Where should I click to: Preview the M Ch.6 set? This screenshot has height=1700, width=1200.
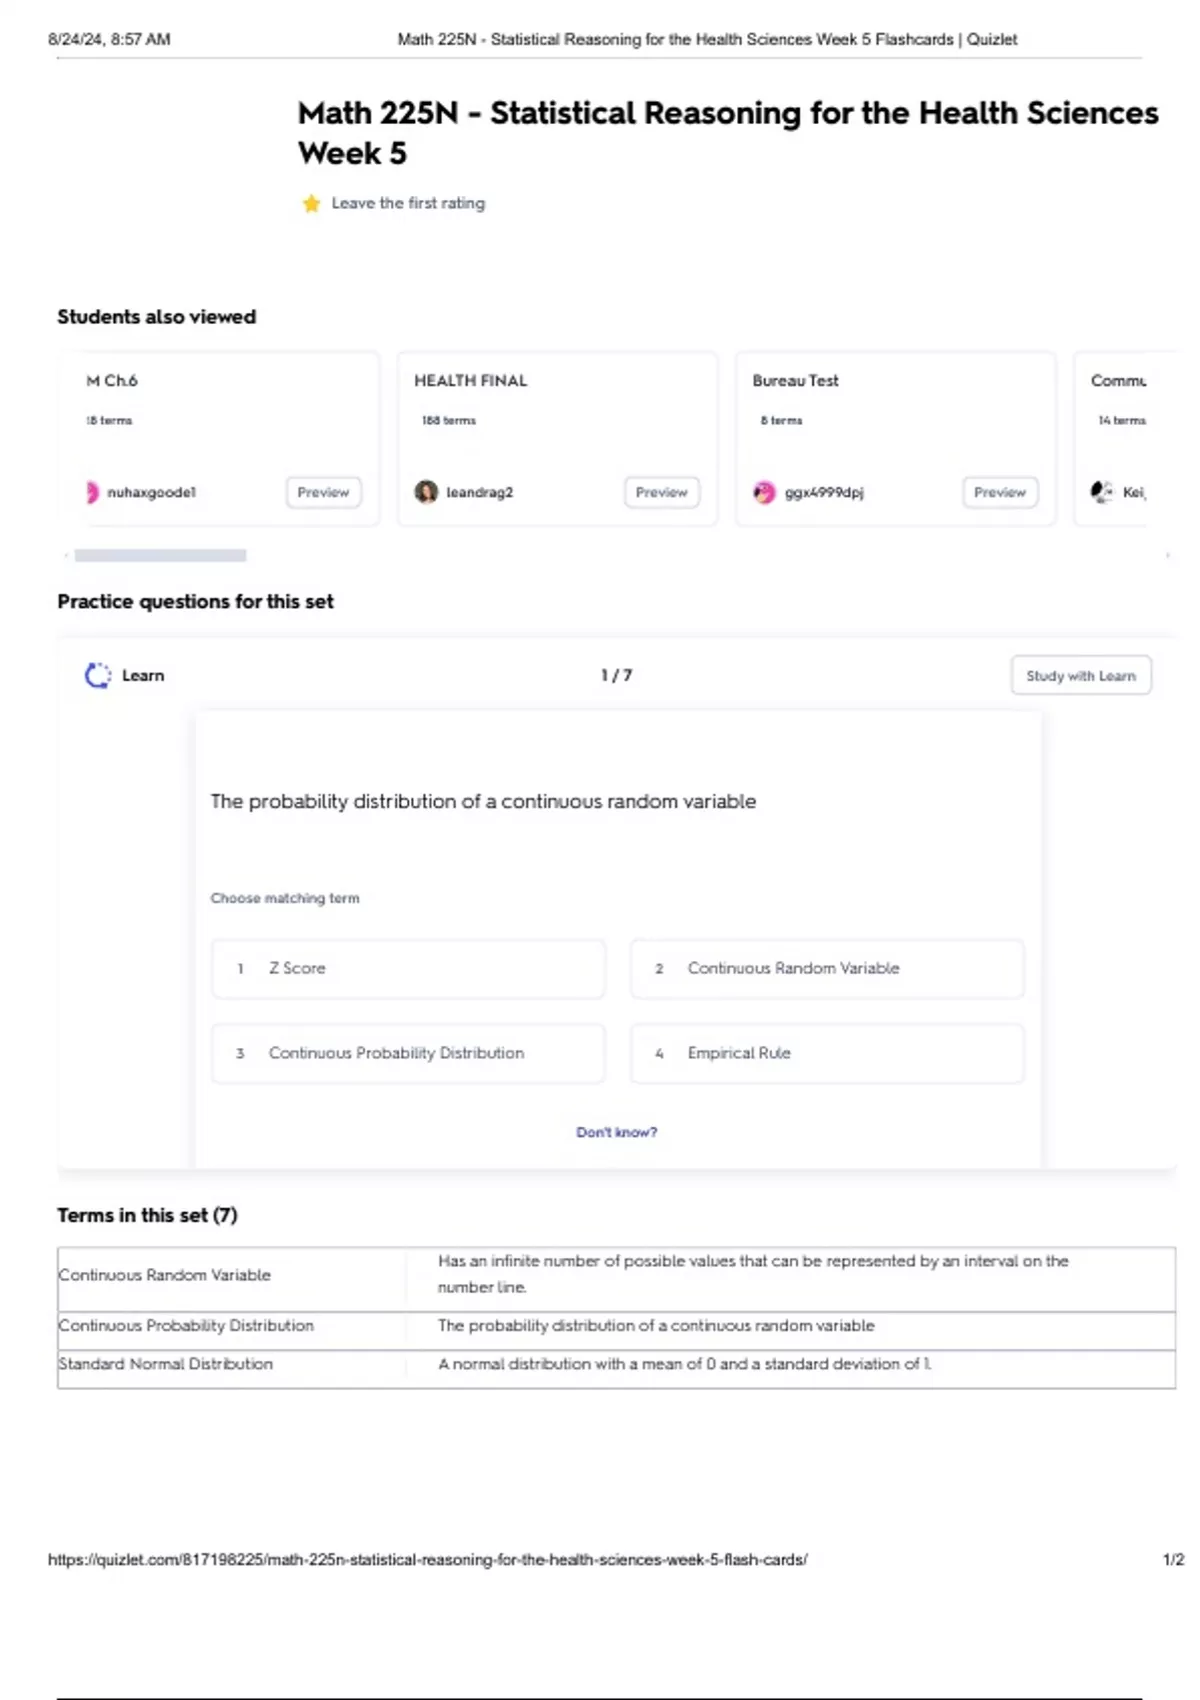pyautogui.click(x=323, y=492)
